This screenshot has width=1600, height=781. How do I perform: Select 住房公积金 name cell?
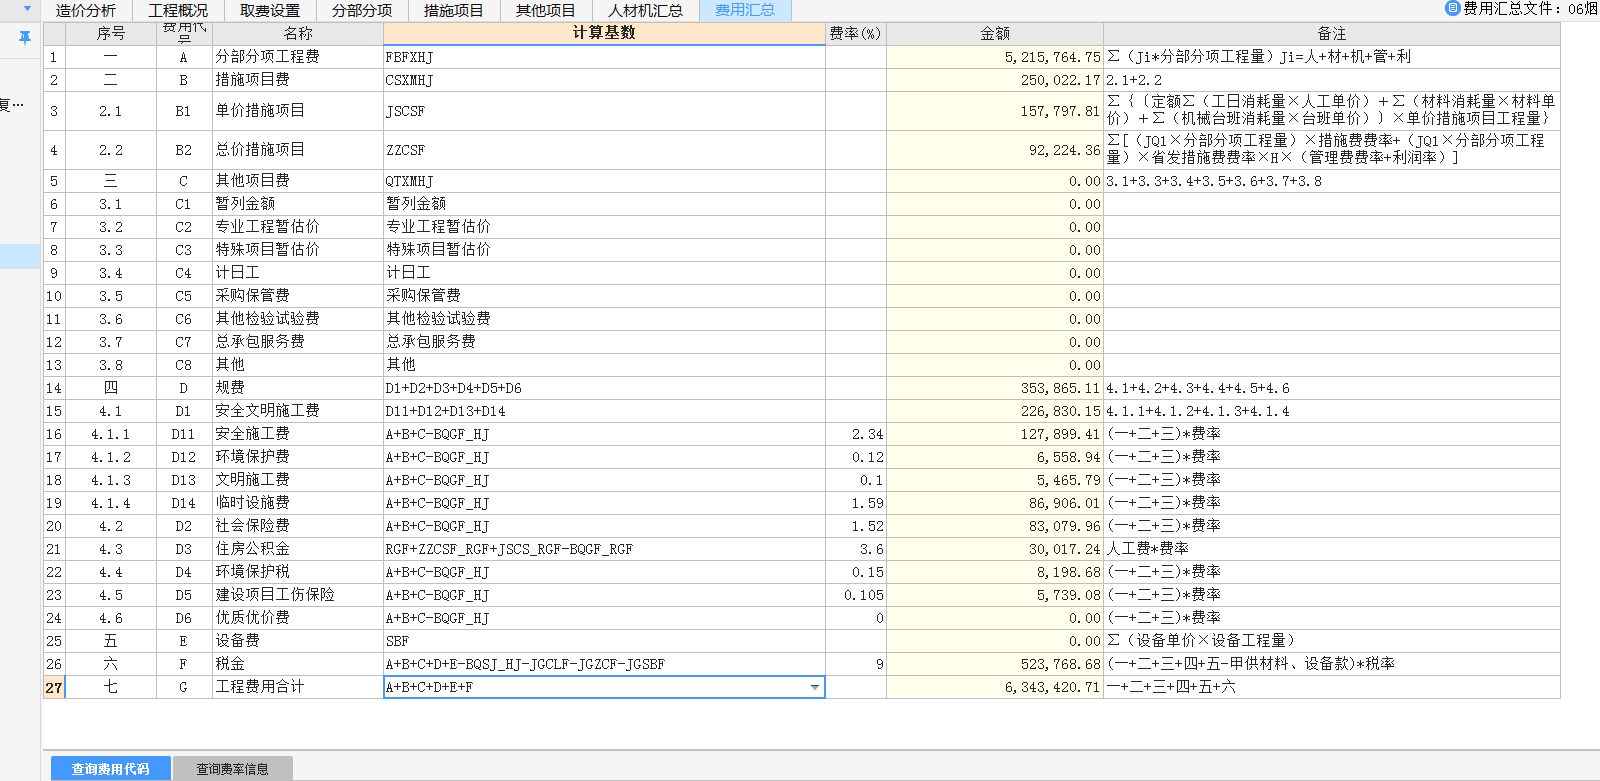(x=298, y=549)
